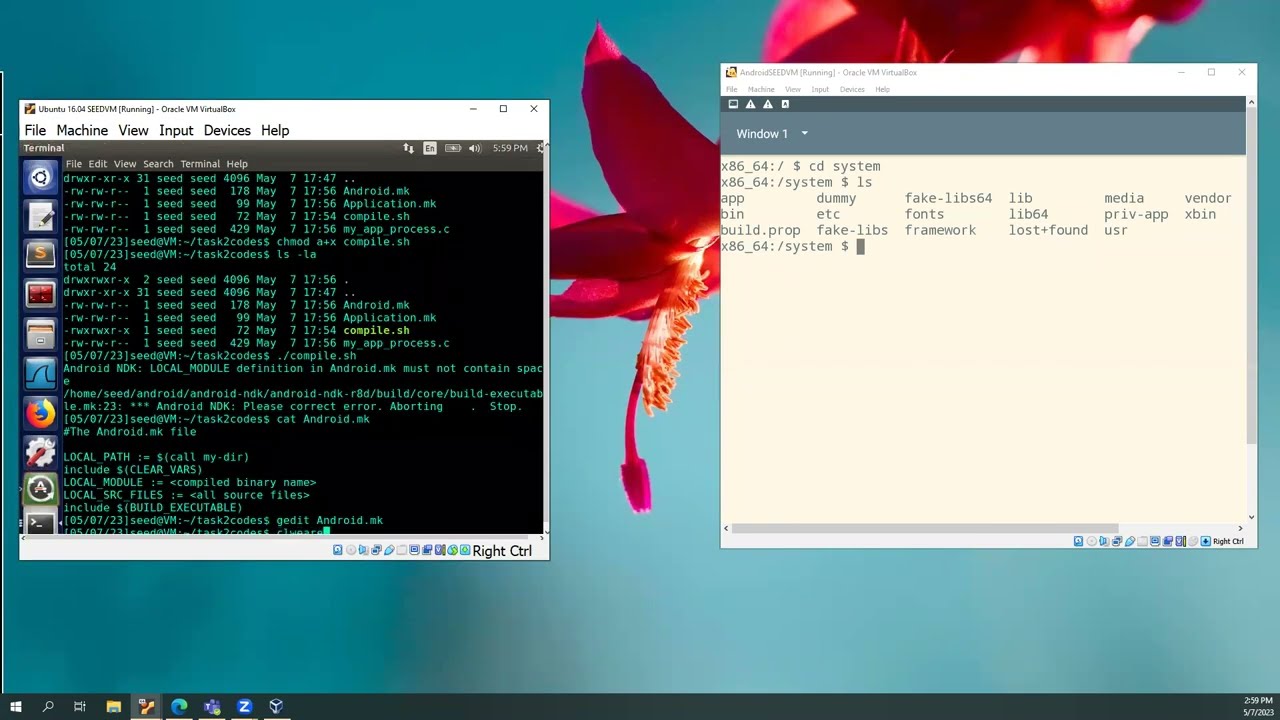Open Machine menu in Ubuntu VM window
1280x720 pixels.
[82, 130]
